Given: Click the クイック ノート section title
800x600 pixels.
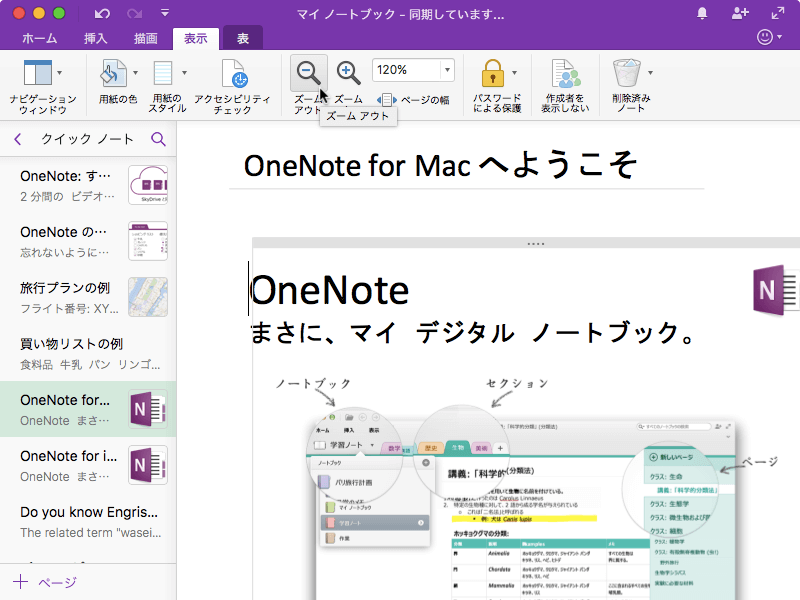Looking at the screenshot, I should tap(87, 139).
